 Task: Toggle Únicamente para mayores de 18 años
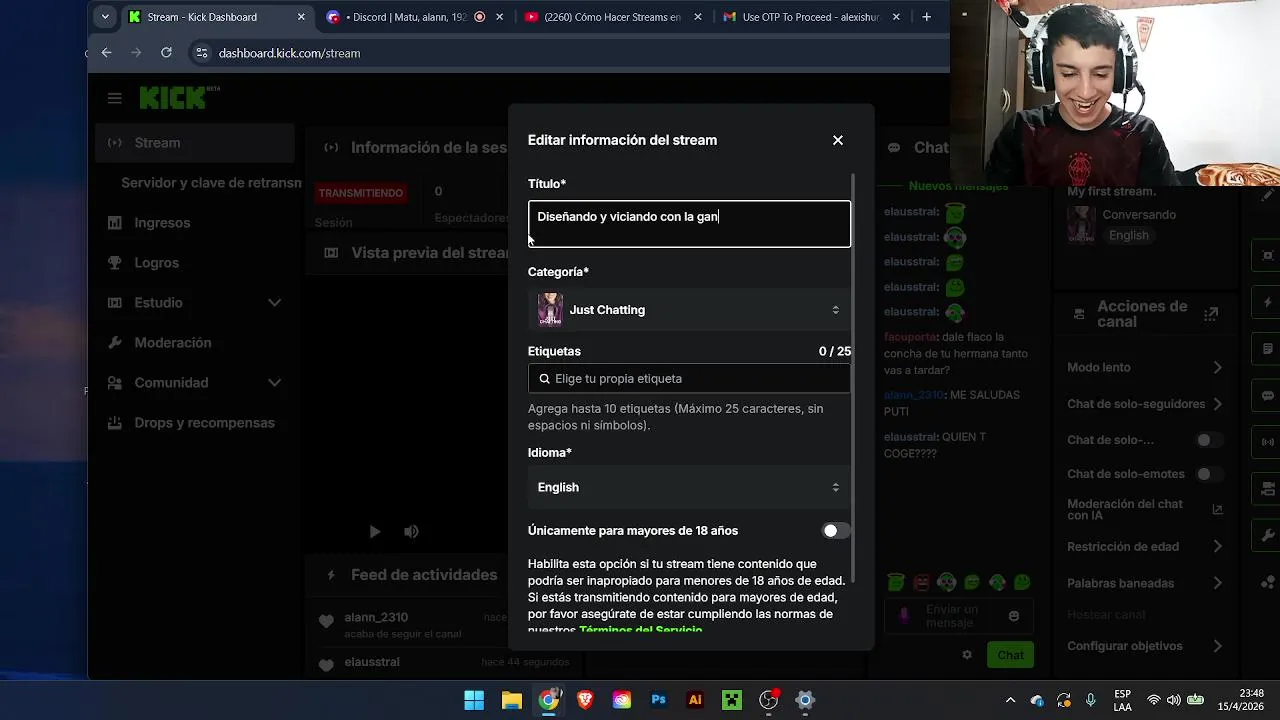click(836, 531)
